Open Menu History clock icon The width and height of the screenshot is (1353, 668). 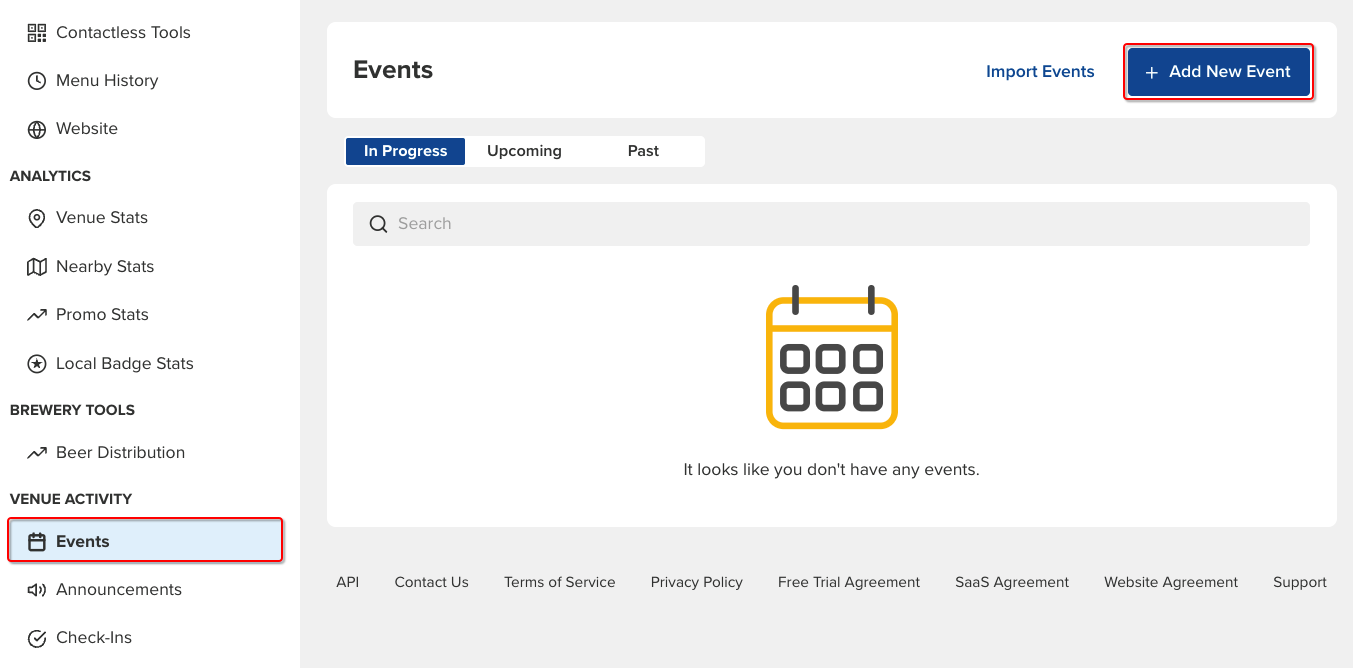click(x=37, y=81)
